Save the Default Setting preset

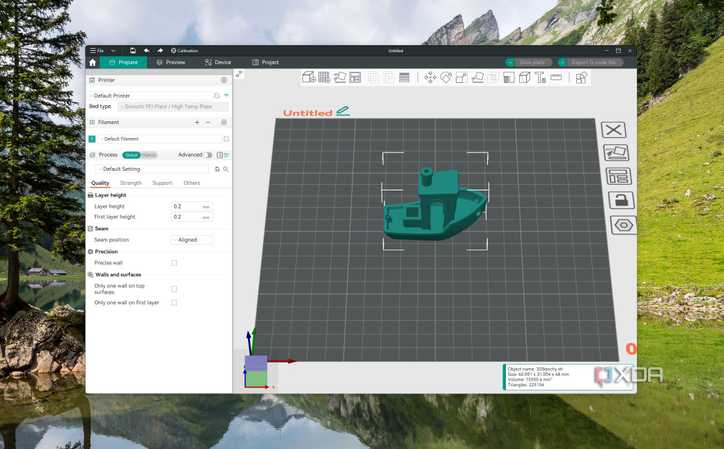coord(217,169)
